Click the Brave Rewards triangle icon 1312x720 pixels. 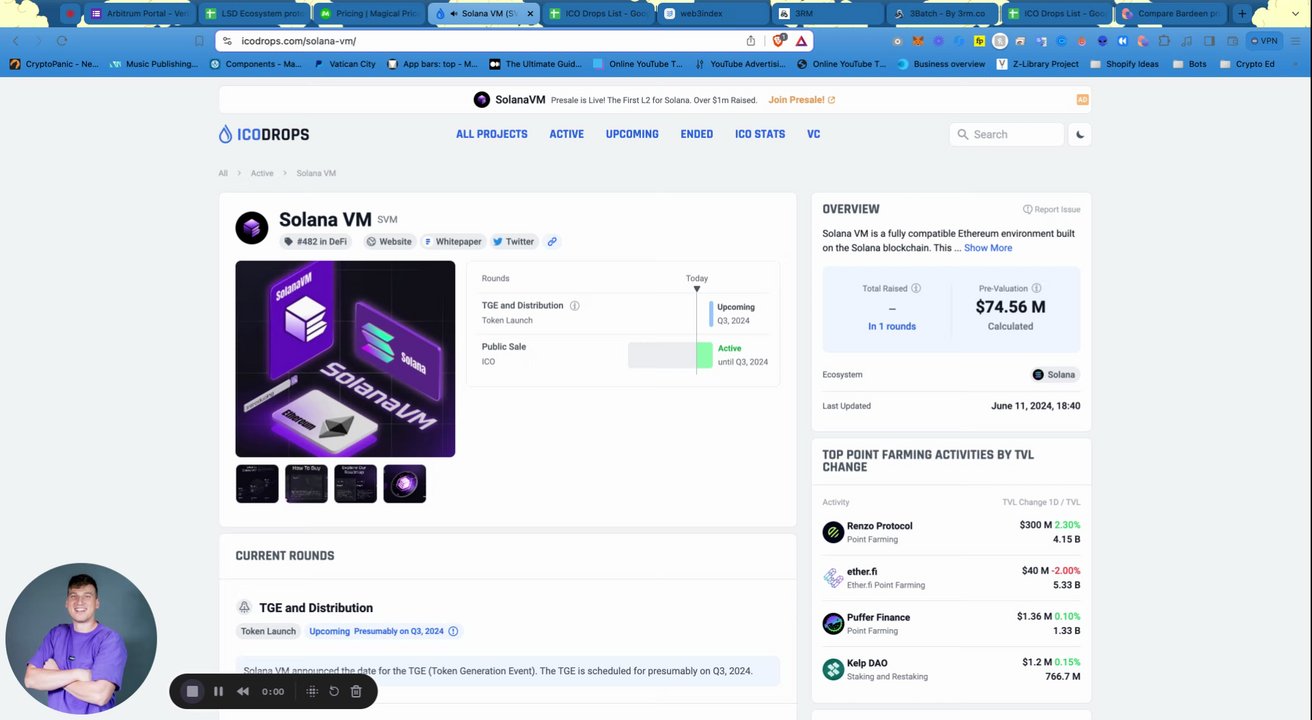pyautogui.click(x=801, y=41)
